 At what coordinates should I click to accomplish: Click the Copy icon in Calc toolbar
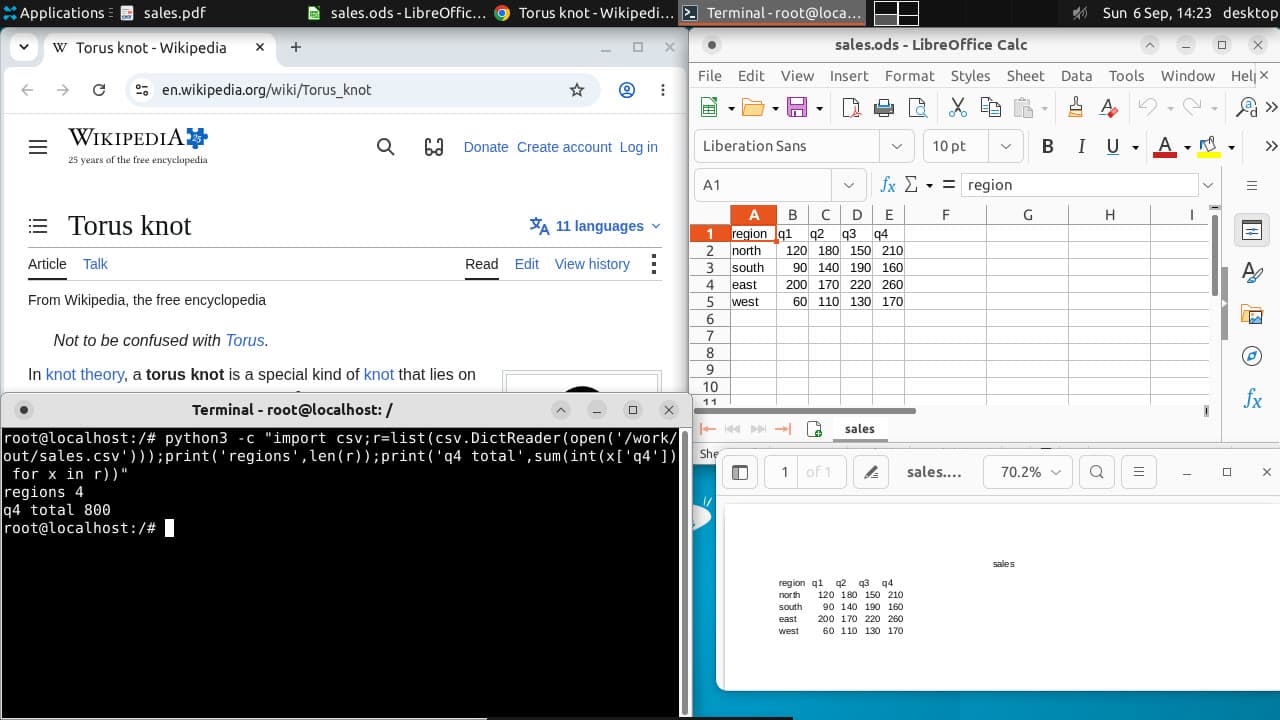[x=991, y=108]
